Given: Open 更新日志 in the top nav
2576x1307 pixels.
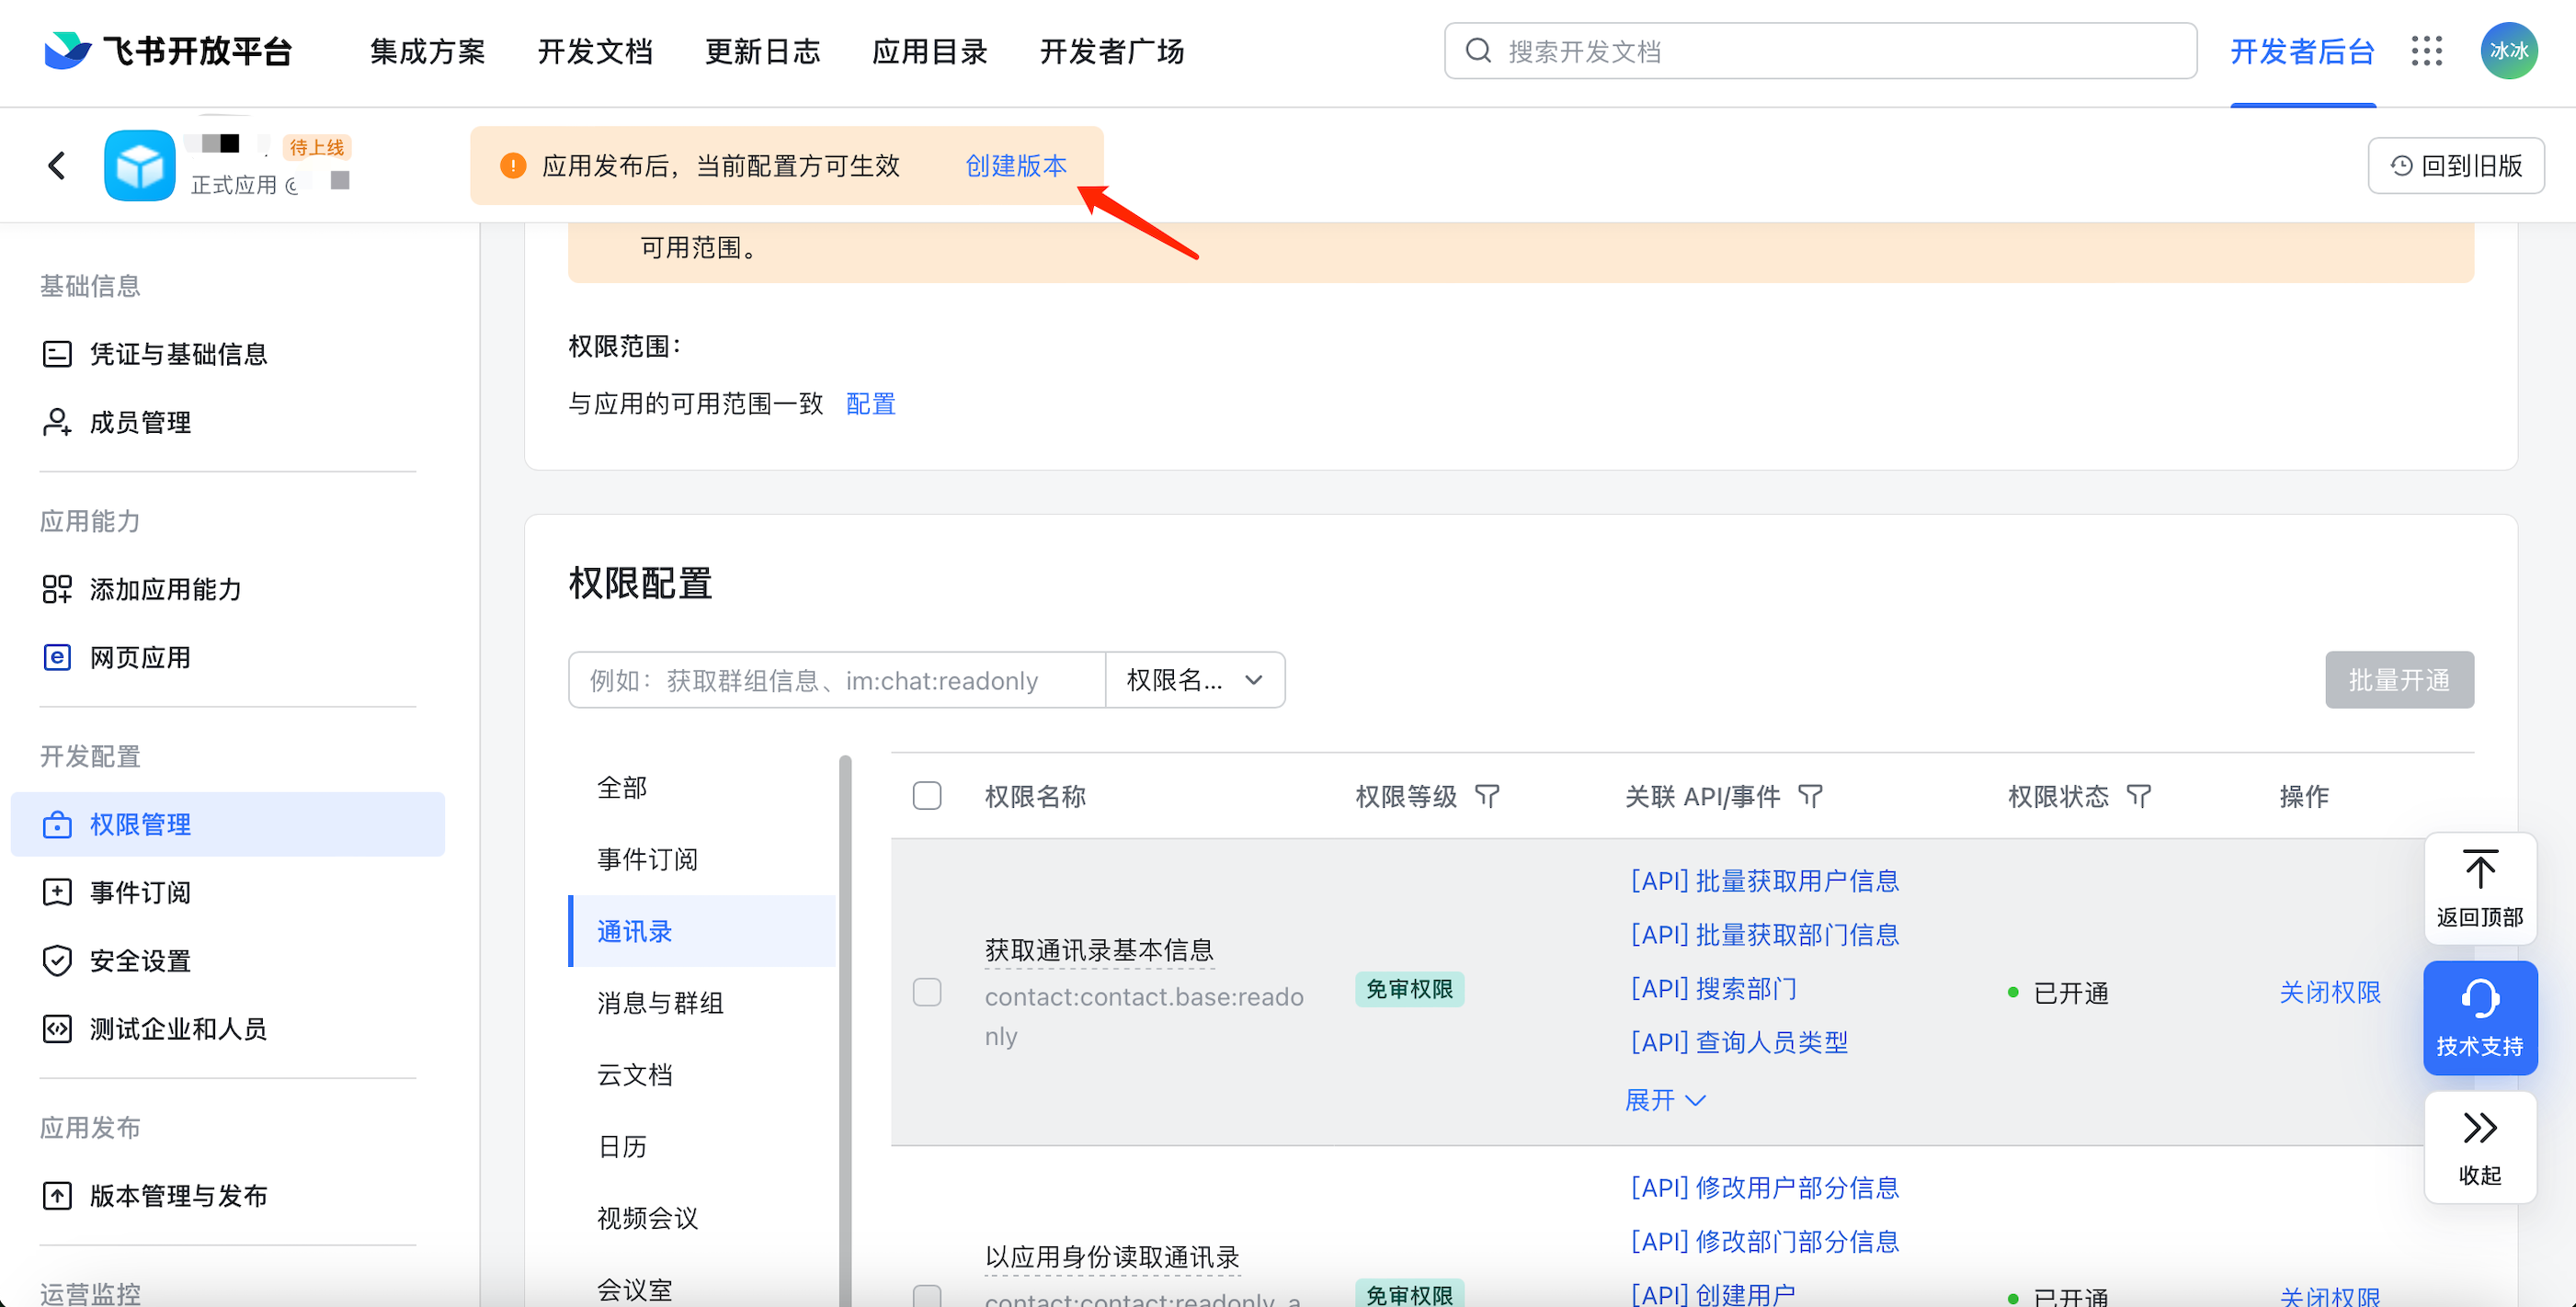Looking at the screenshot, I should [762, 51].
